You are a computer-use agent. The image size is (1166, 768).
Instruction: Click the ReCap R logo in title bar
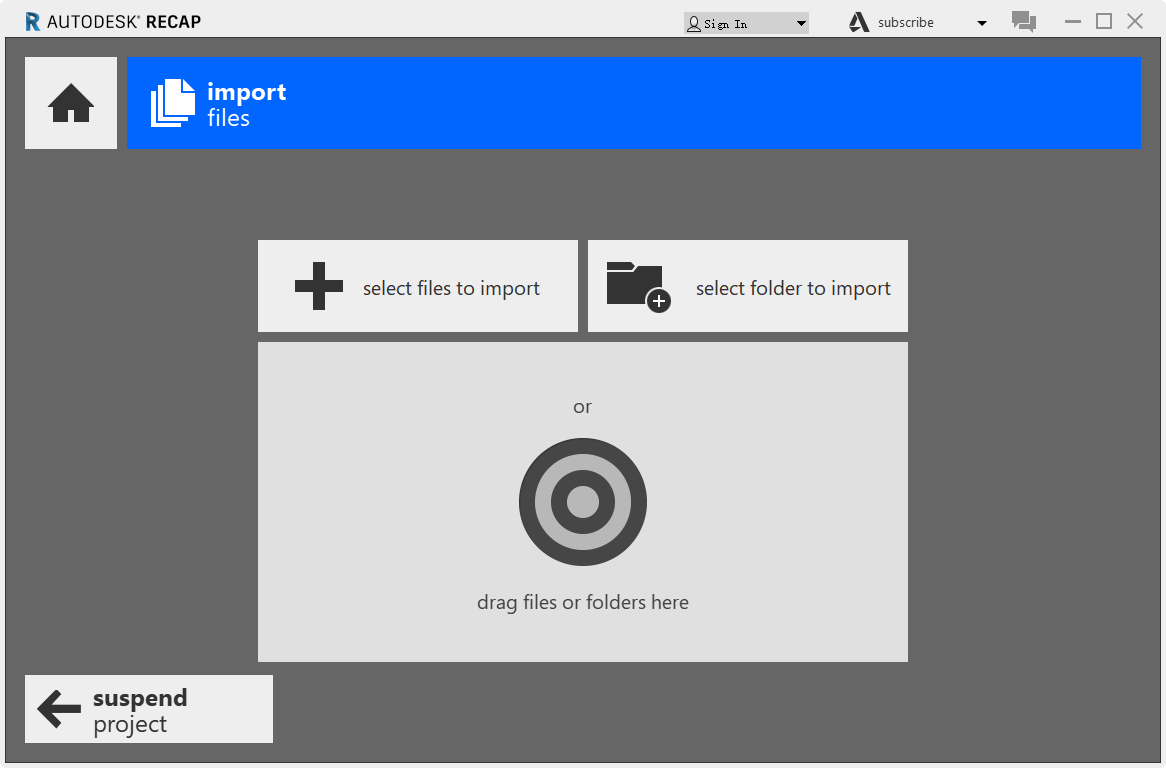33,22
